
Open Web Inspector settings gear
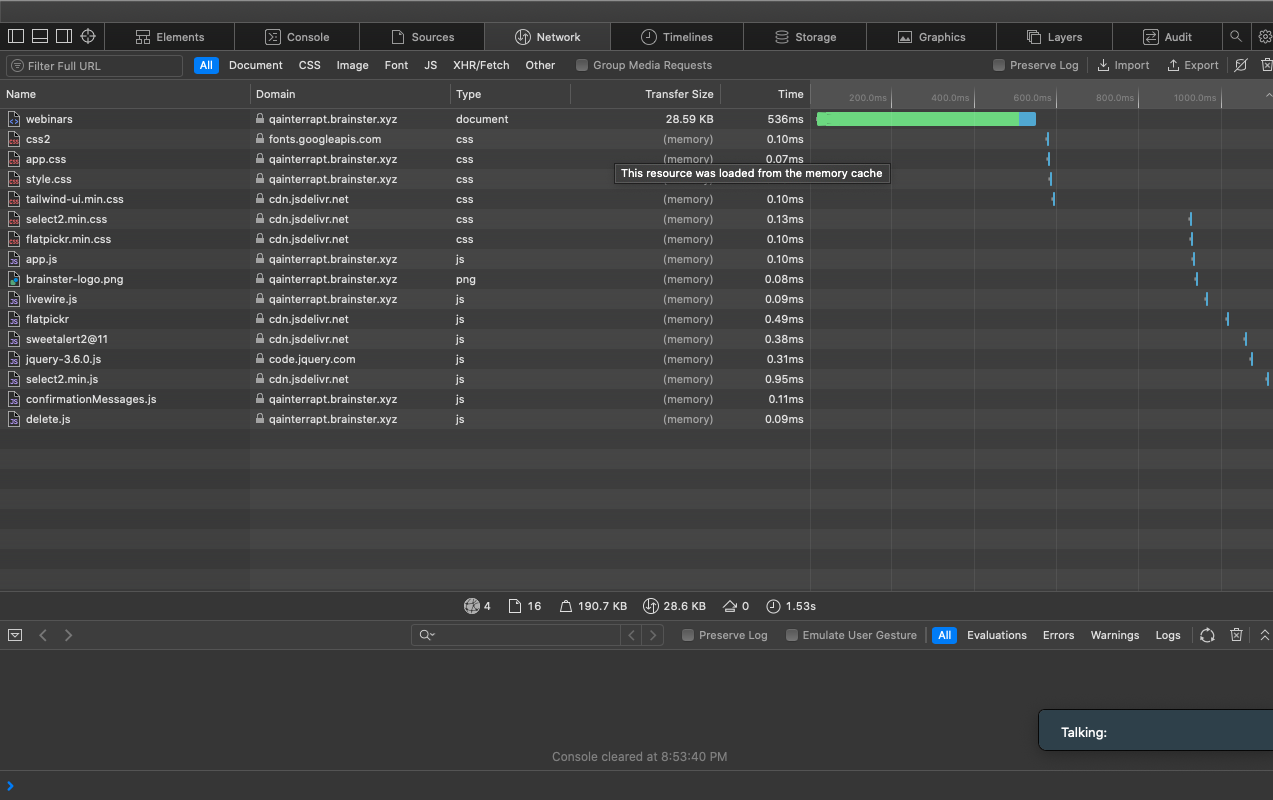coord(1264,36)
